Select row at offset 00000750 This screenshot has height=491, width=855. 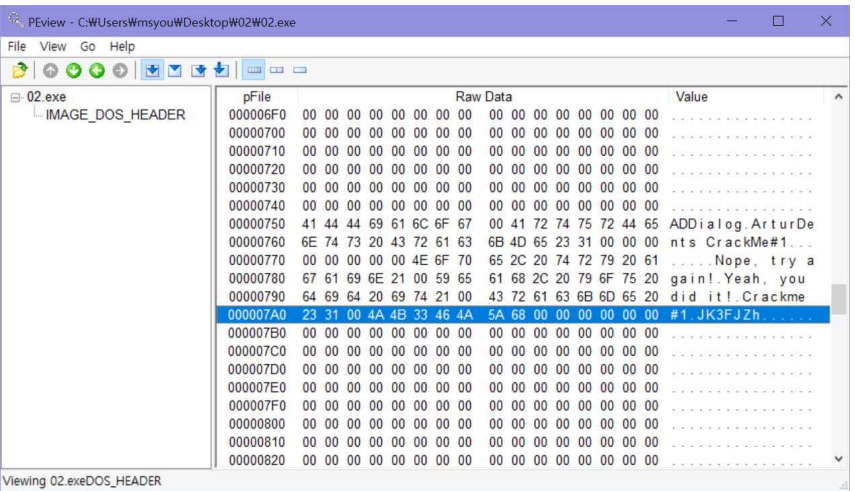523,224
